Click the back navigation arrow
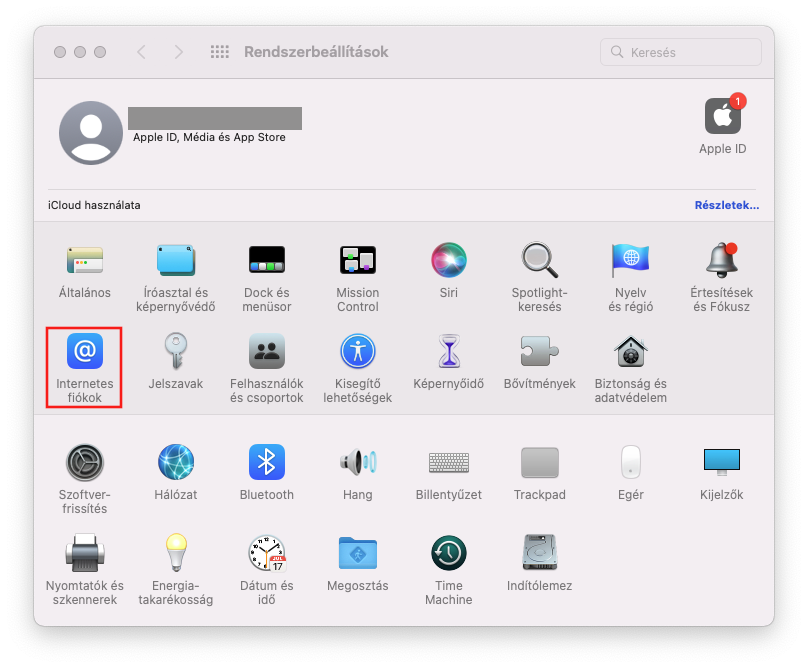Screen dimensions: 808x668 coord(141,52)
